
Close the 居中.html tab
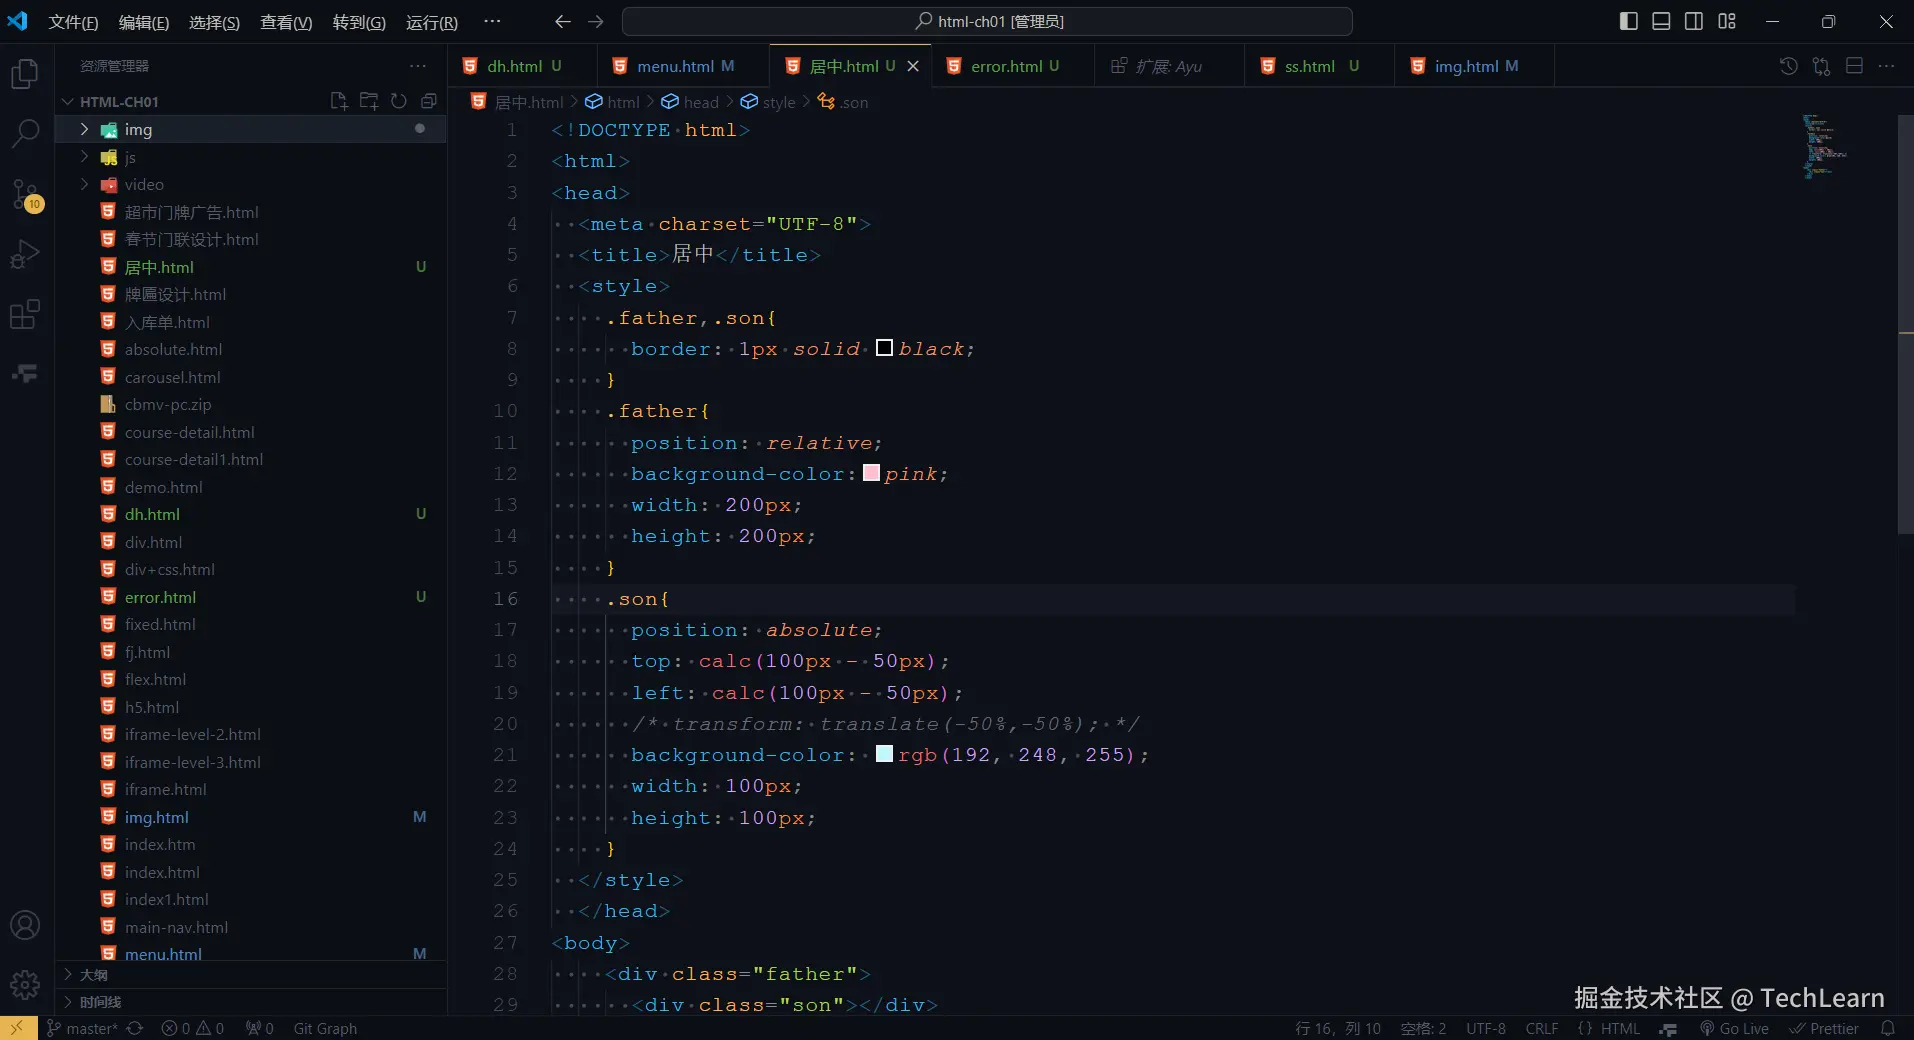point(913,66)
